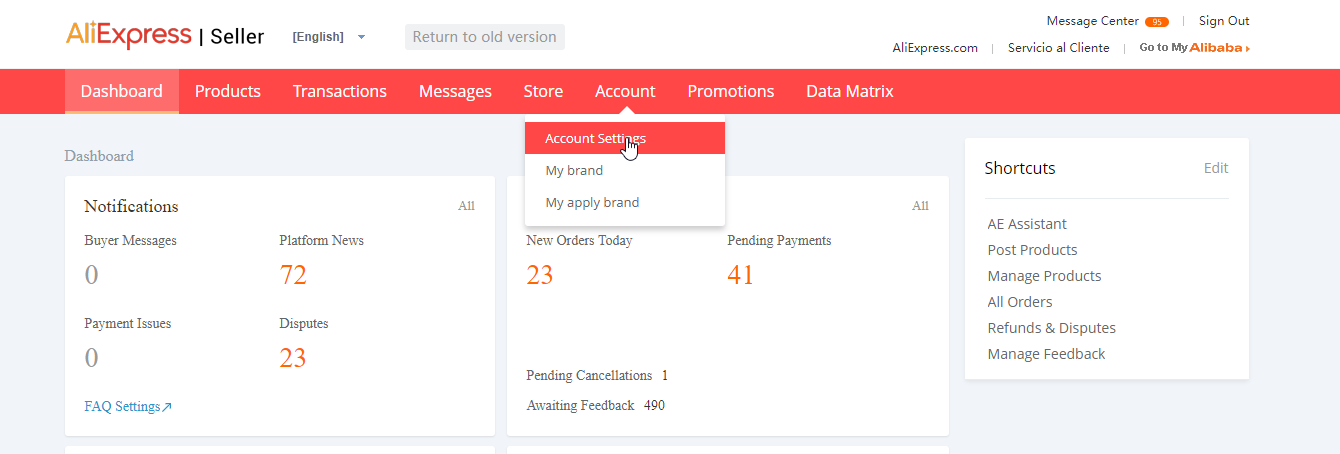The height and width of the screenshot is (454, 1340).
Task: Click Pending Payments count 41
Action: tap(740, 275)
